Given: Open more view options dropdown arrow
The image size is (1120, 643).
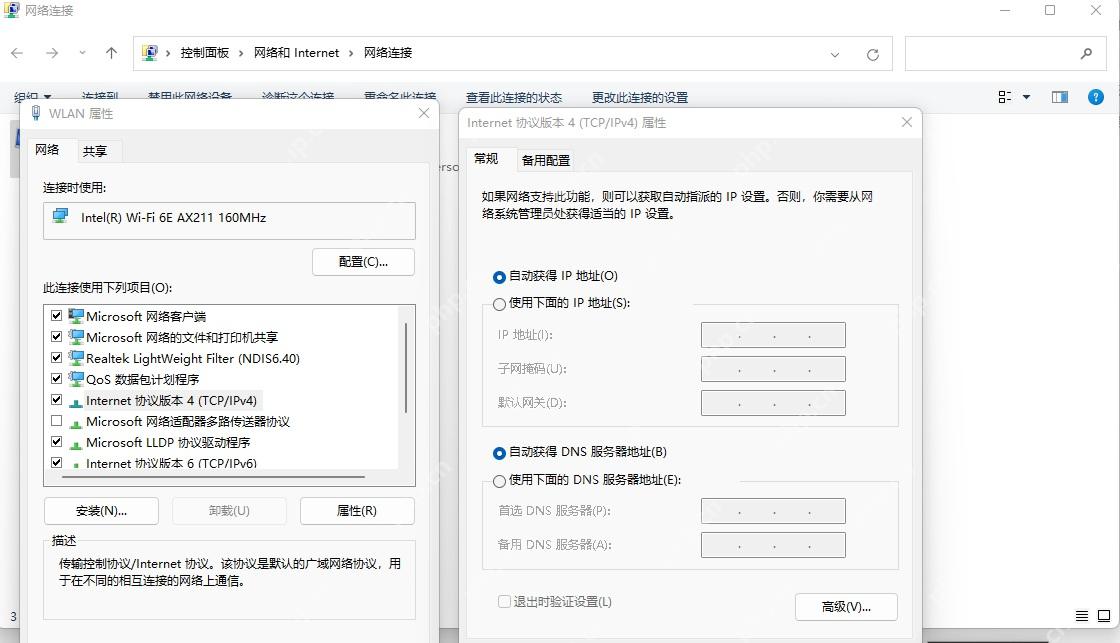Looking at the screenshot, I should [1026, 97].
